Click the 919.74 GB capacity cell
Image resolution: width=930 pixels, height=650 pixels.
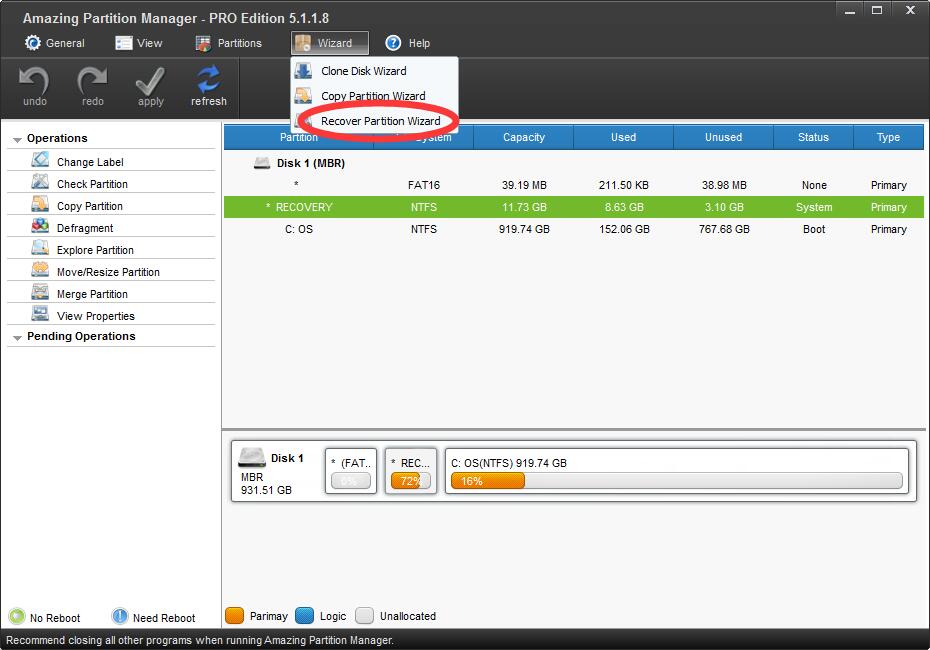point(524,229)
